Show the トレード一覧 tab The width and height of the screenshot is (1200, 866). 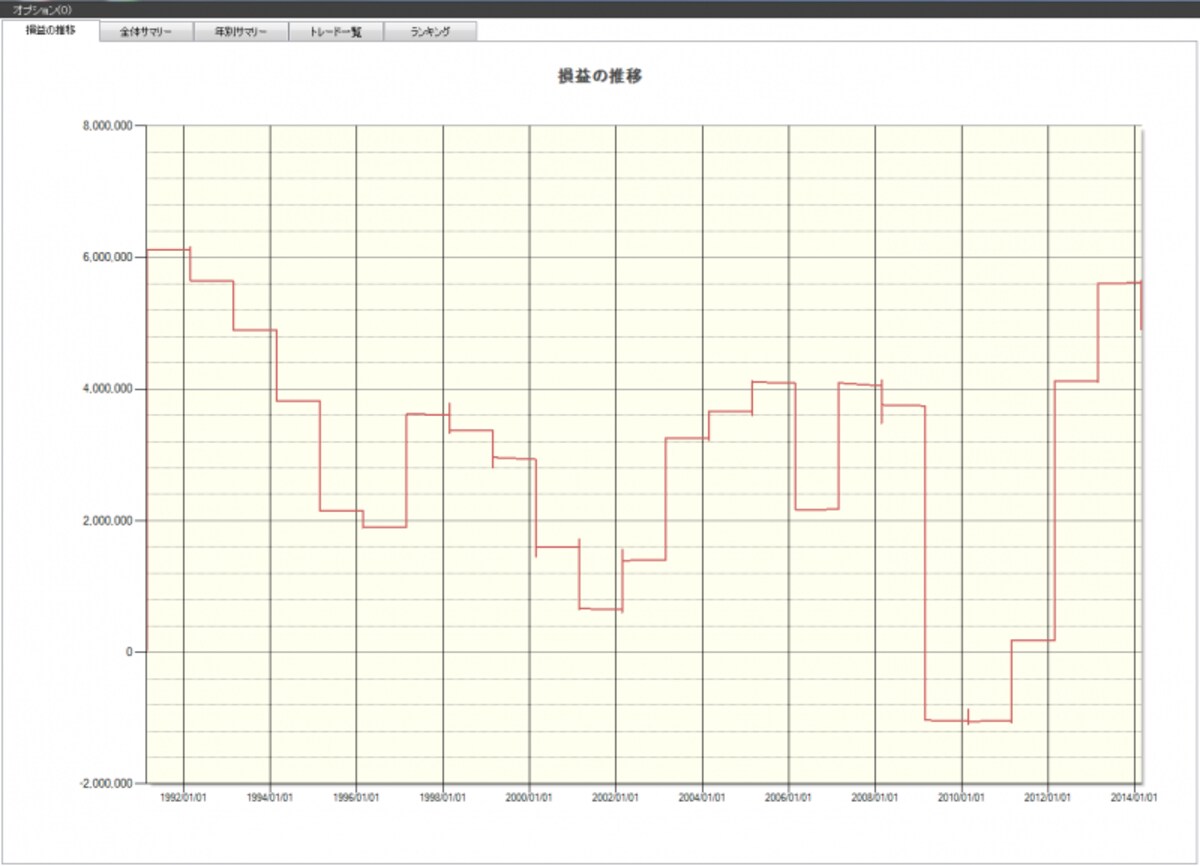pyautogui.click(x=336, y=31)
